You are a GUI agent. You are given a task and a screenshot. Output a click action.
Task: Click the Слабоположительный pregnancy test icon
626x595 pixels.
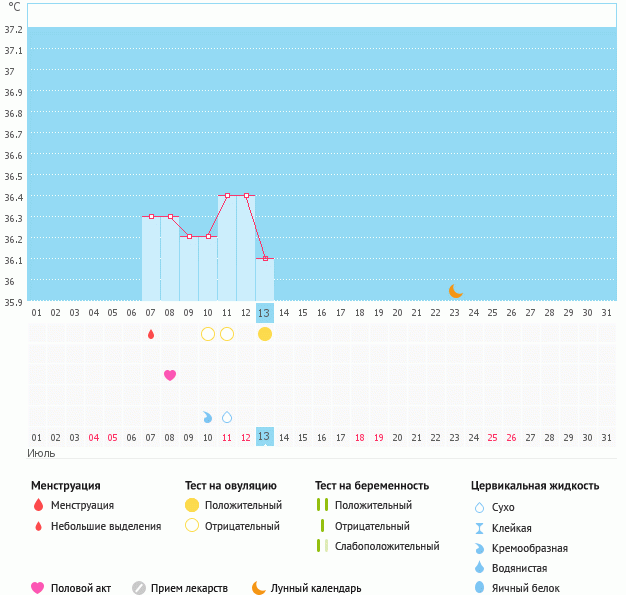pyautogui.click(x=321, y=546)
